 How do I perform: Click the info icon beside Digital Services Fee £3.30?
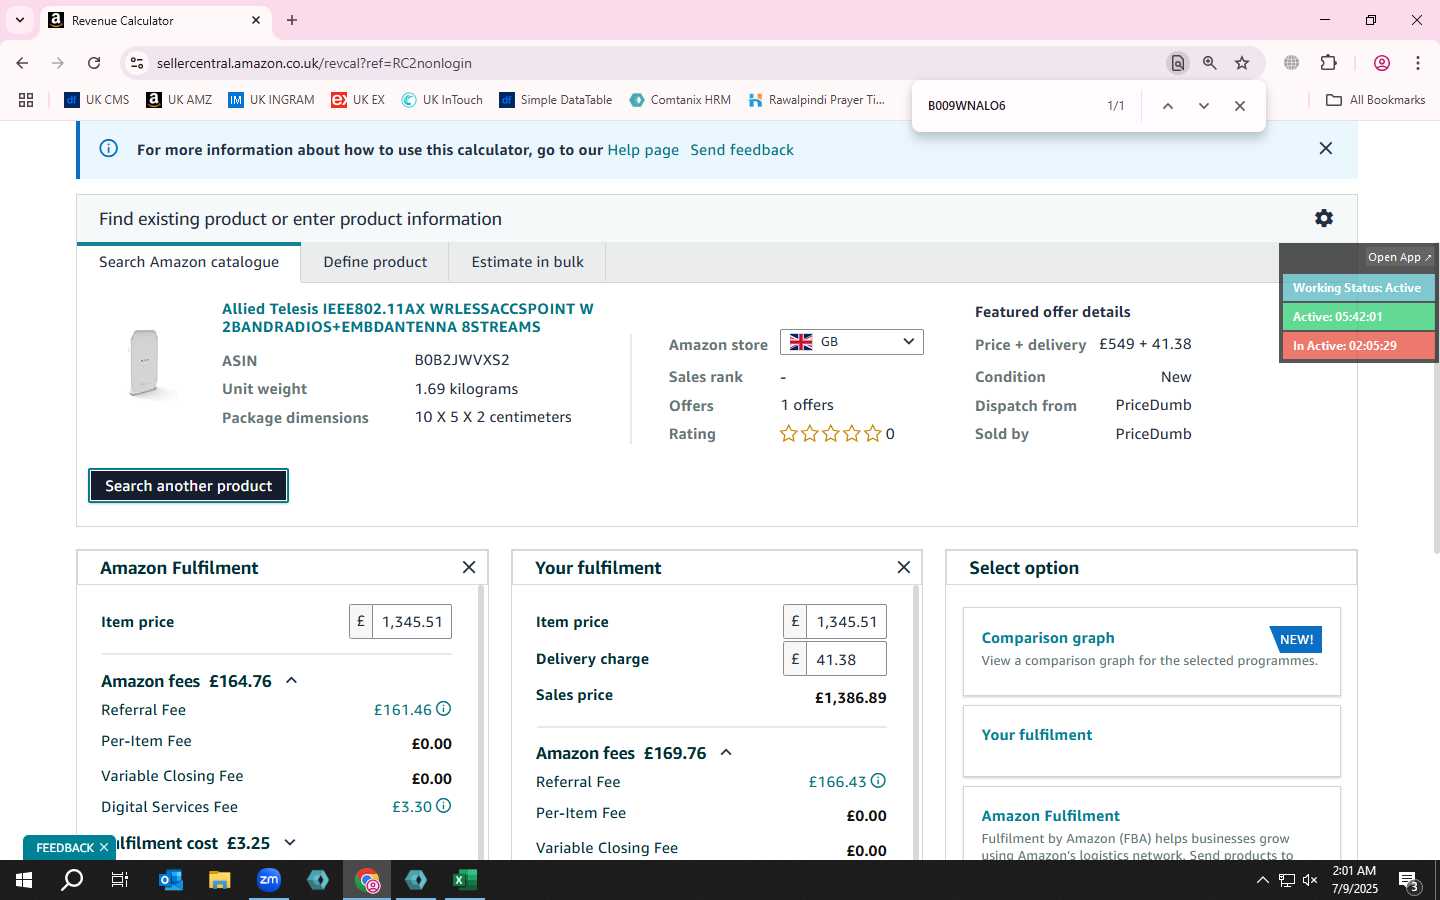pos(444,806)
